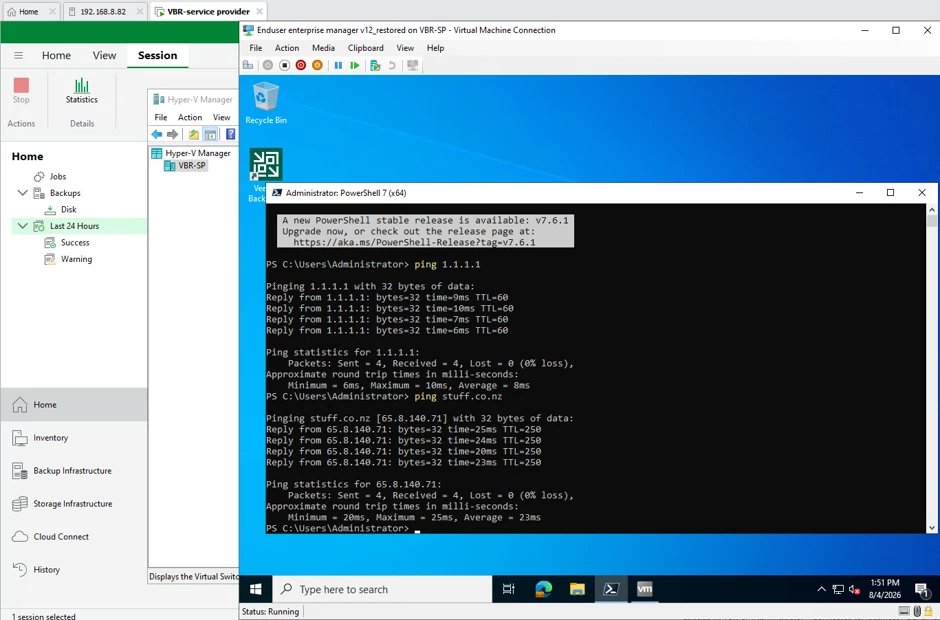This screenshot has height=620, width=940.
Task: Open File Explorer from VM taskbar
Action: tap(577, 589)
